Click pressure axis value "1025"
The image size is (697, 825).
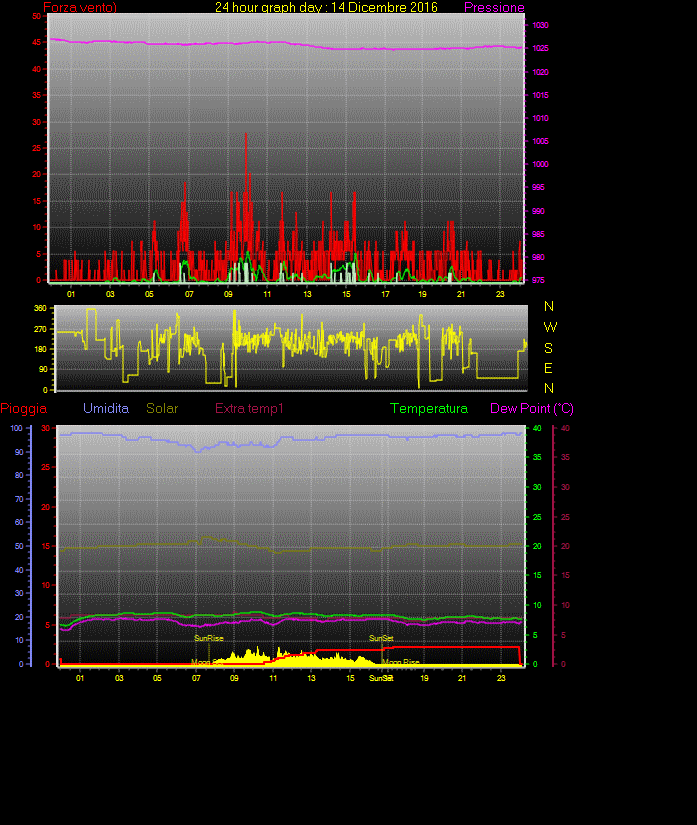pyautogui.click(x=540, y=48)
